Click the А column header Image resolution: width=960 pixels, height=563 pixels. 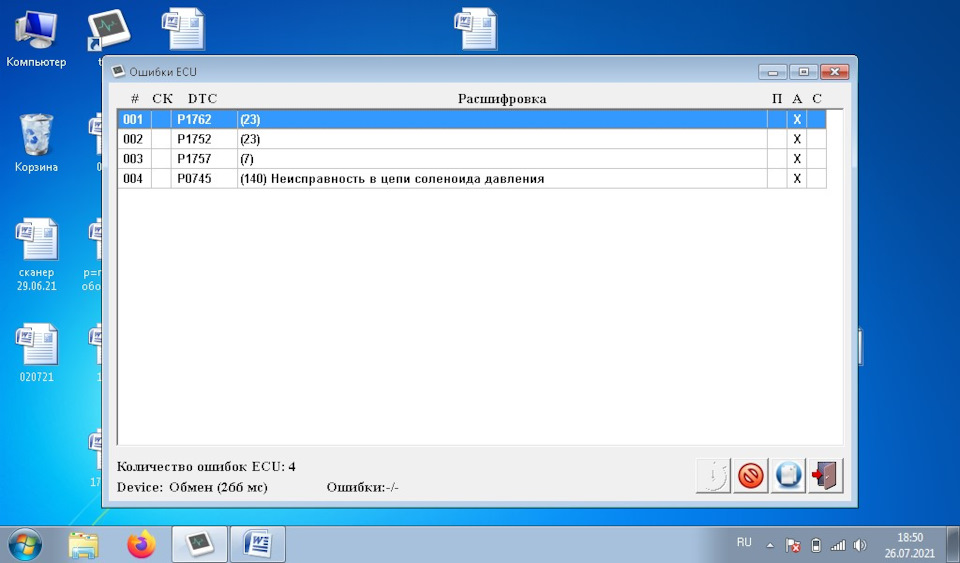(797, 99)
